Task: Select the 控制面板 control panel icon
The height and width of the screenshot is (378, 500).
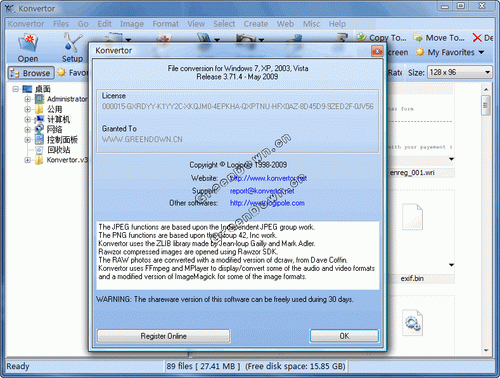Action: click(x=39, y=139)
